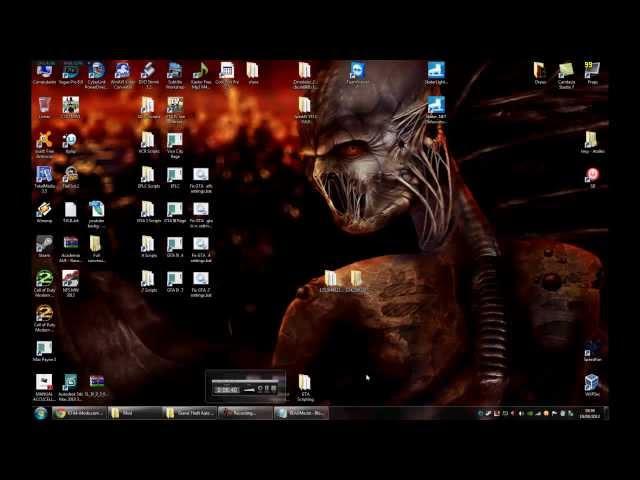The width and height of the screenshot is (640, 480).
Task: Launch the NFS MW 2012 shortcut
Action: point(71,283)
